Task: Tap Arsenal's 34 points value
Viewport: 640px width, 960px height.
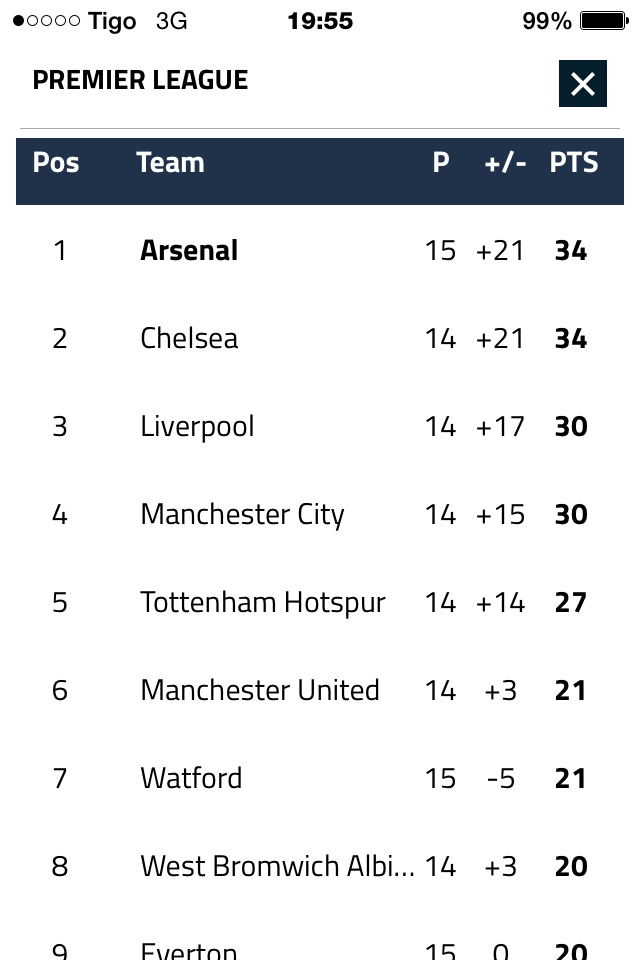Action: coord(571,250)
